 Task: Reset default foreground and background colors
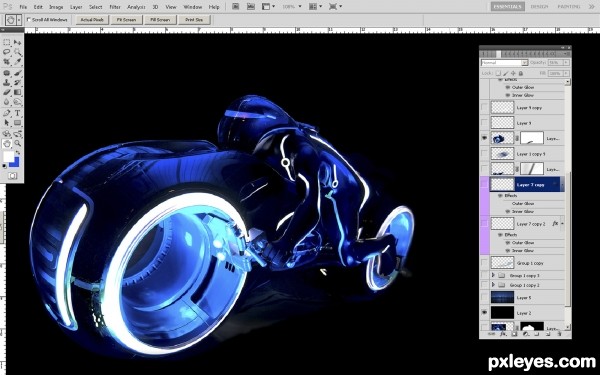click(4, 166)
